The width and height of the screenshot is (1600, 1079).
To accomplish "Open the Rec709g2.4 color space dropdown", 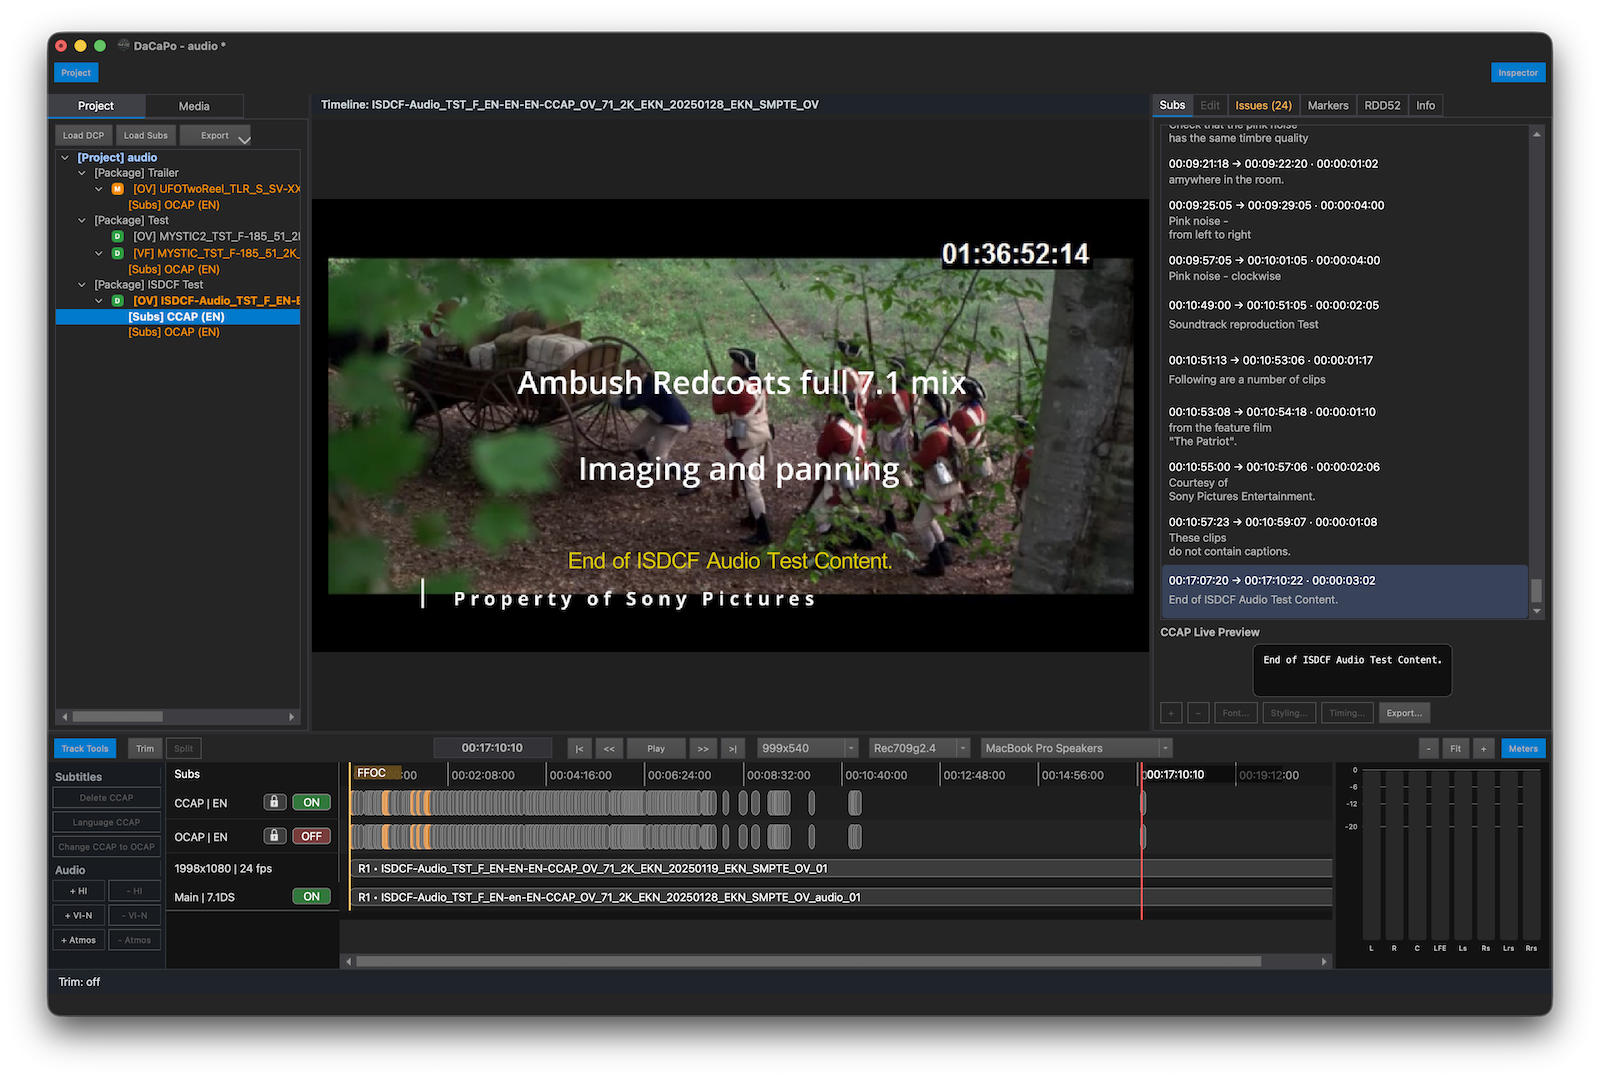I will 920,748.
